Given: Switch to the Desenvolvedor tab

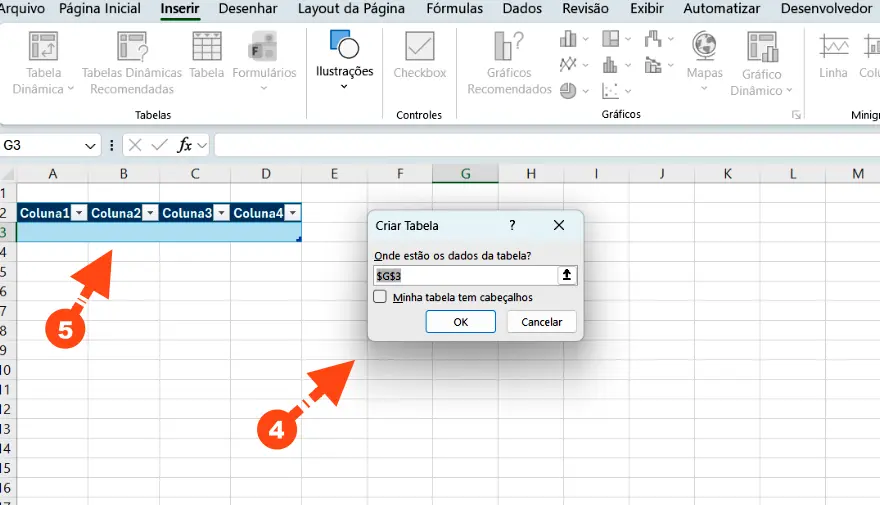Looking at the screenshot, I should coord(827,8).
